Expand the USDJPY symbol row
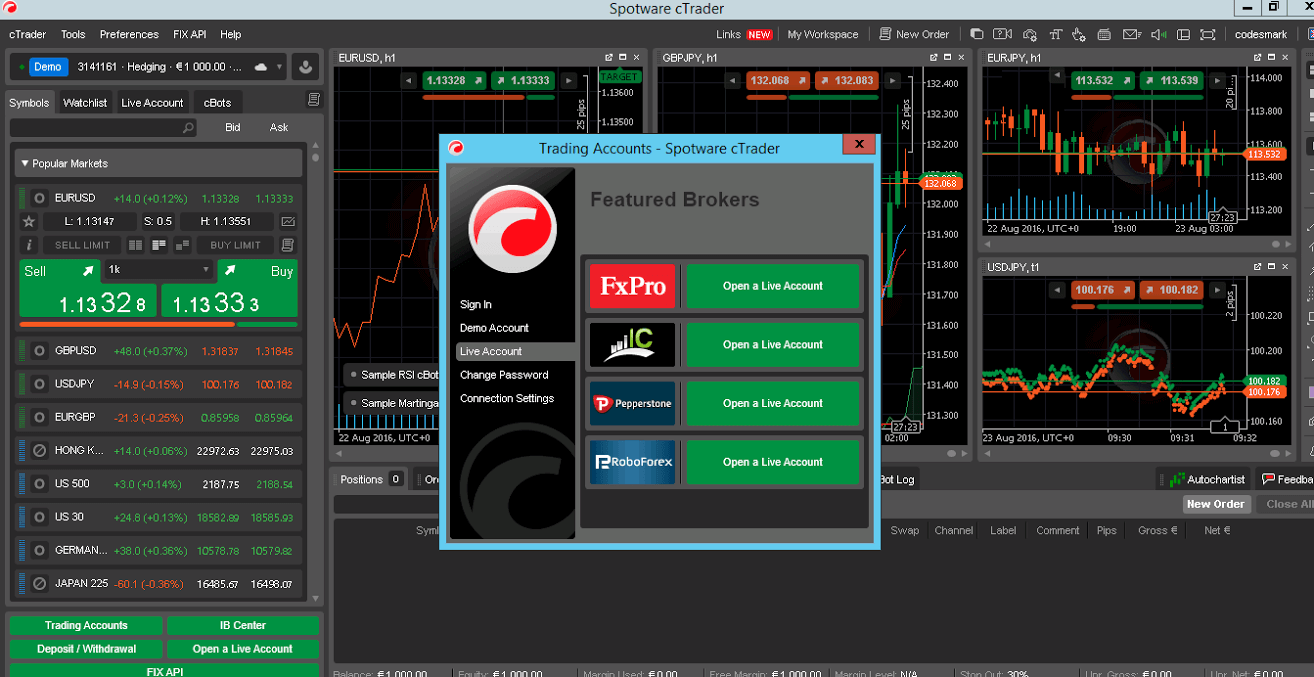This screenshot has height=677, width=1314. [159, 384]
